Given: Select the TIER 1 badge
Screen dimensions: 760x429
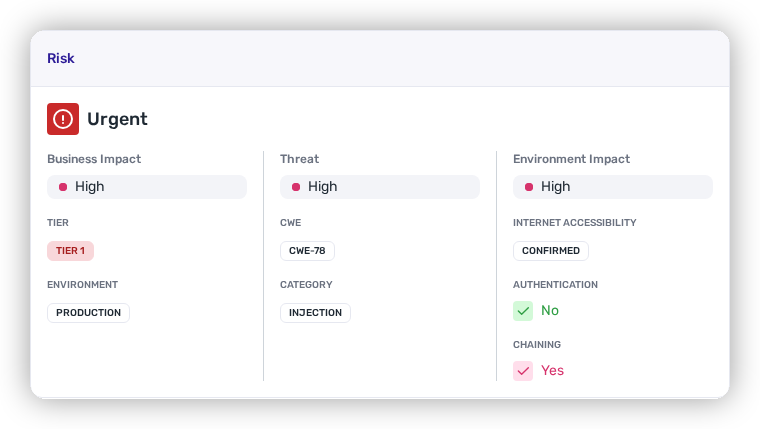Looking at the screenshot, I should [x=70, y=251].
